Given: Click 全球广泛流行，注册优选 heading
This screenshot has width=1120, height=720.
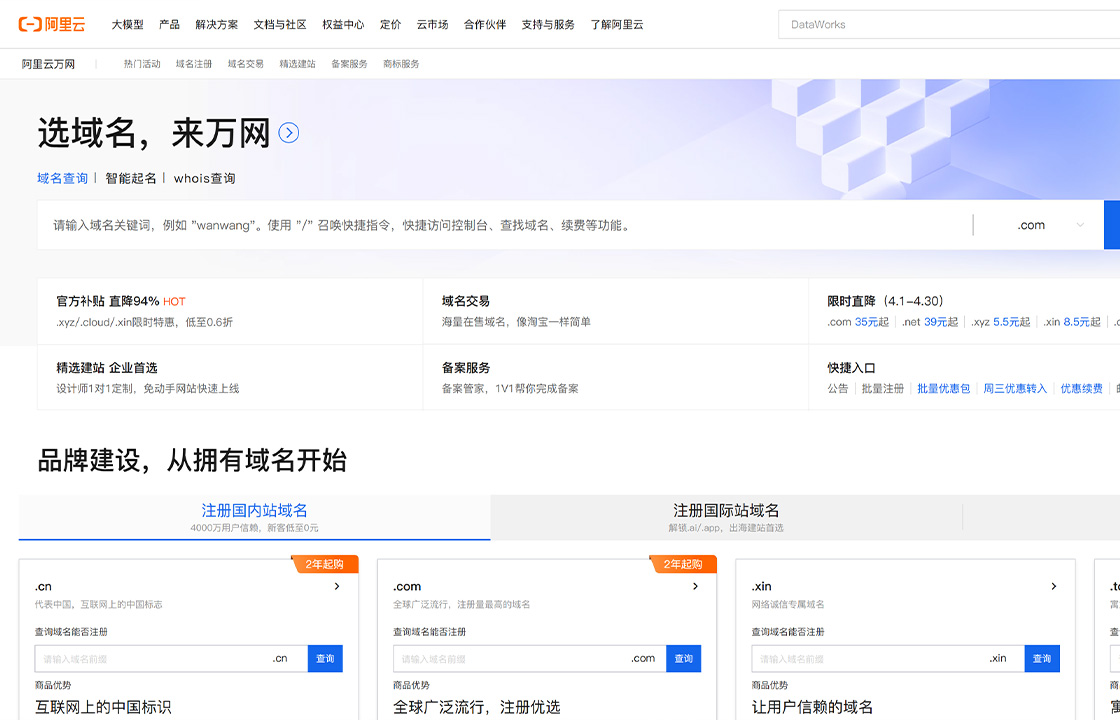Looking at the screenshot, I should [476, 708].
